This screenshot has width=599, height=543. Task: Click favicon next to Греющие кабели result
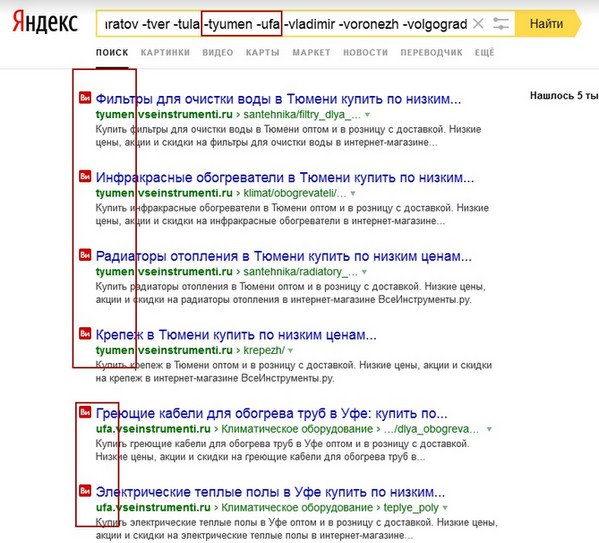tap(85, 412)
